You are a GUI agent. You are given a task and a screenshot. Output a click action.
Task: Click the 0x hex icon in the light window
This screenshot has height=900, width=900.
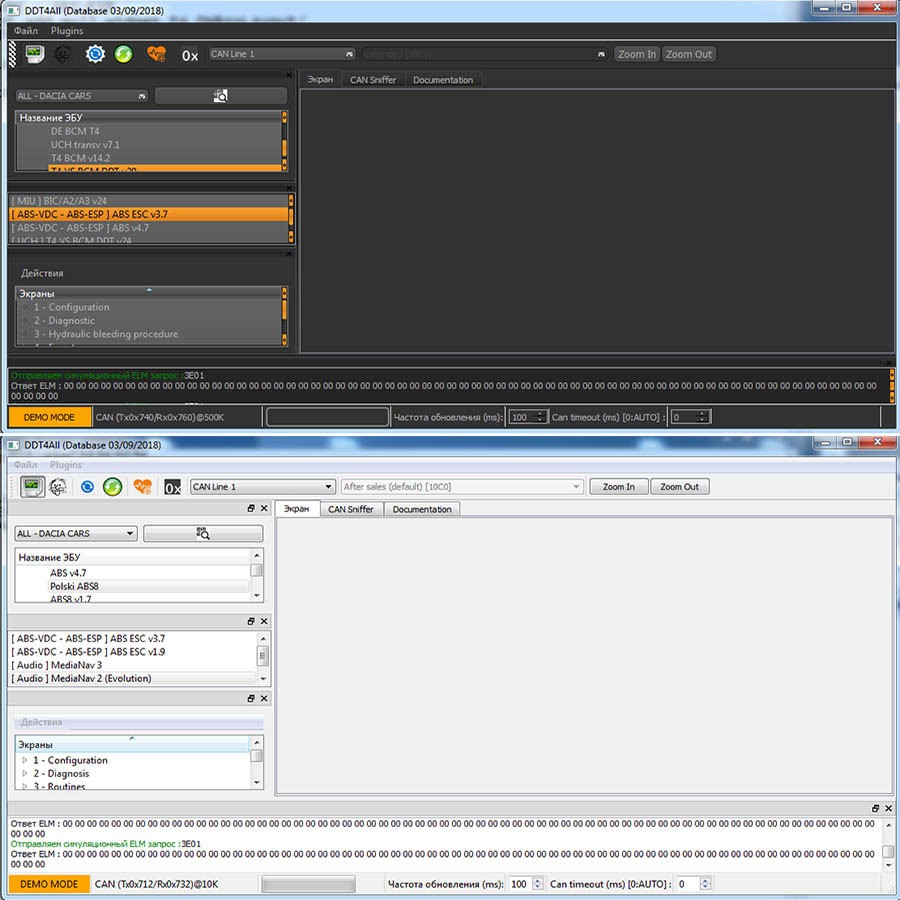[x=172, y=487]
